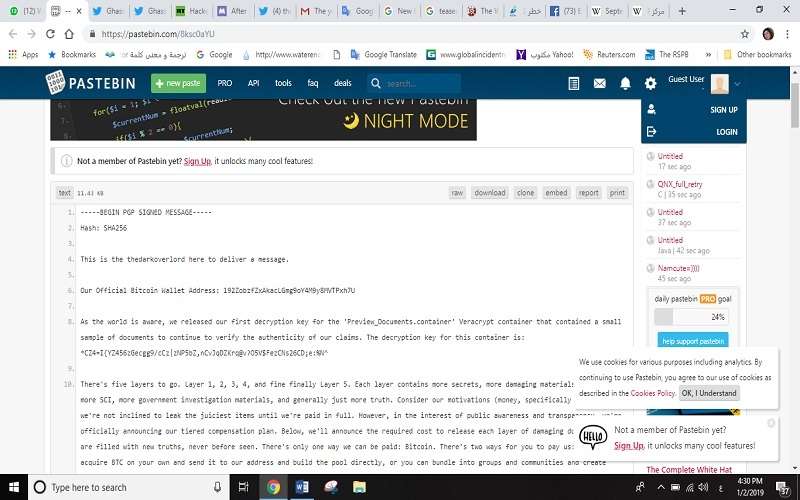The height and width of the screenshot is (500, 800).
Task: Open File Explorer from the taskbar
Action: point(359,487)
